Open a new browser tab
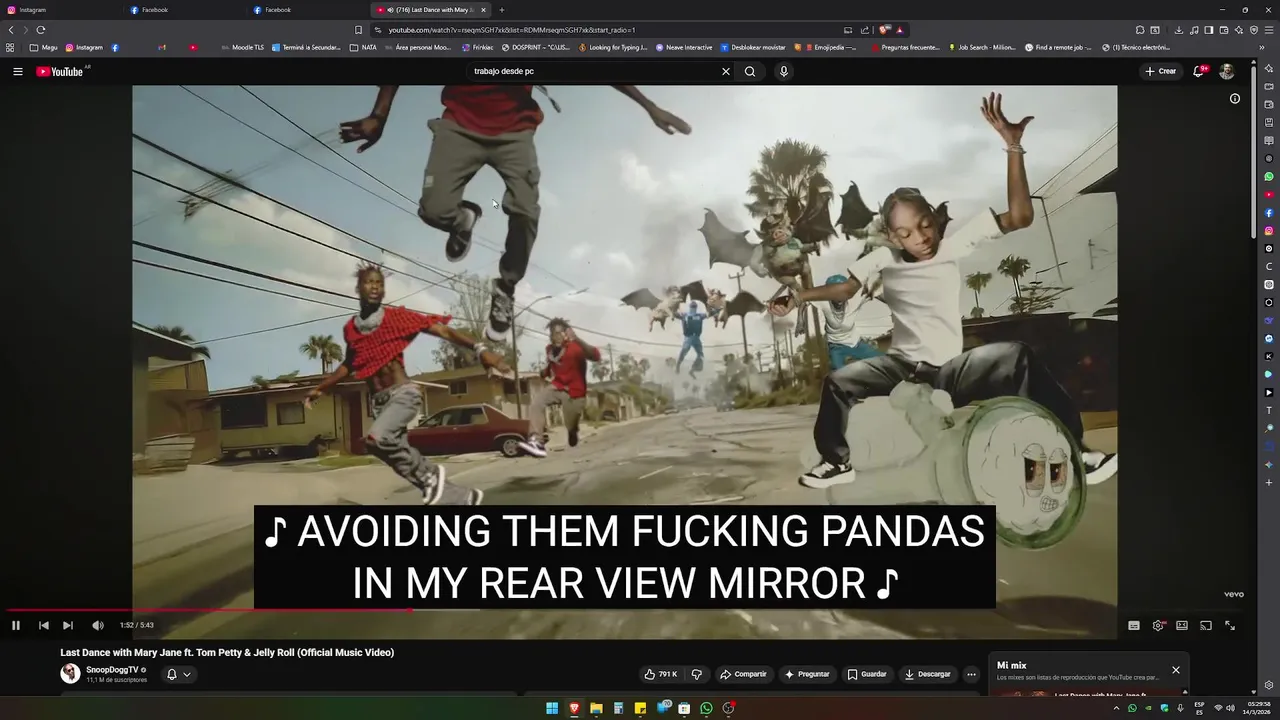 [502, 10]
